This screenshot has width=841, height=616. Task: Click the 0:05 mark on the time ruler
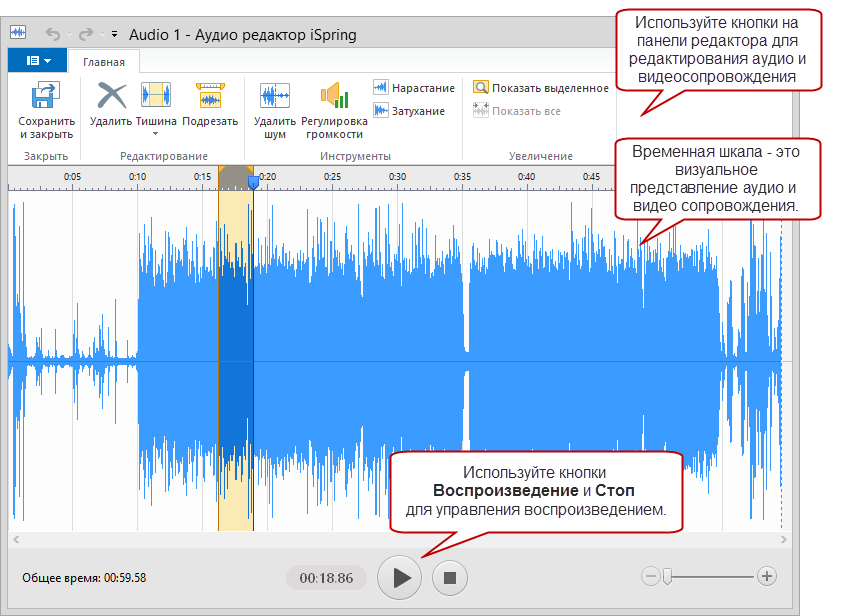point(72,177)
